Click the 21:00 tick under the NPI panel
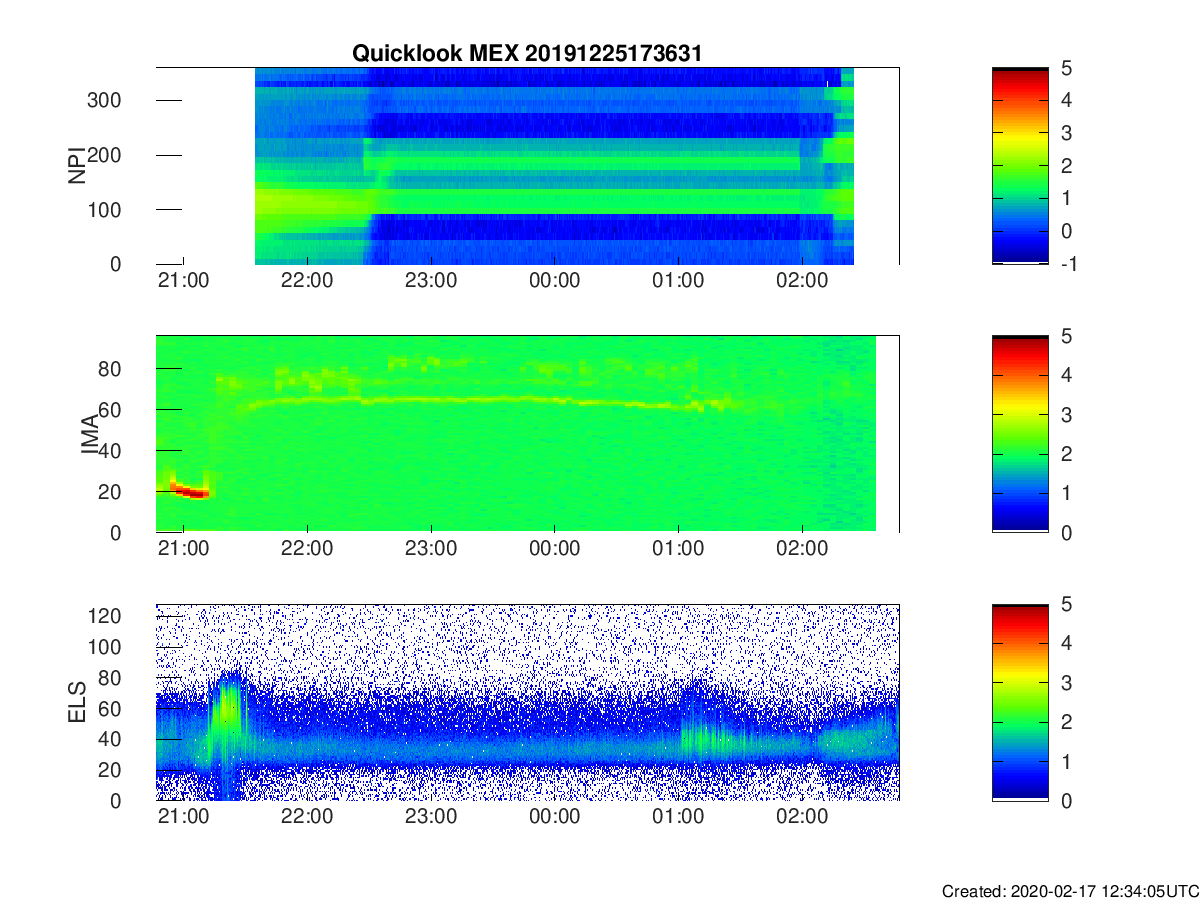The height and width of the screenshot is (900, 1200). (x=183, y=280)
